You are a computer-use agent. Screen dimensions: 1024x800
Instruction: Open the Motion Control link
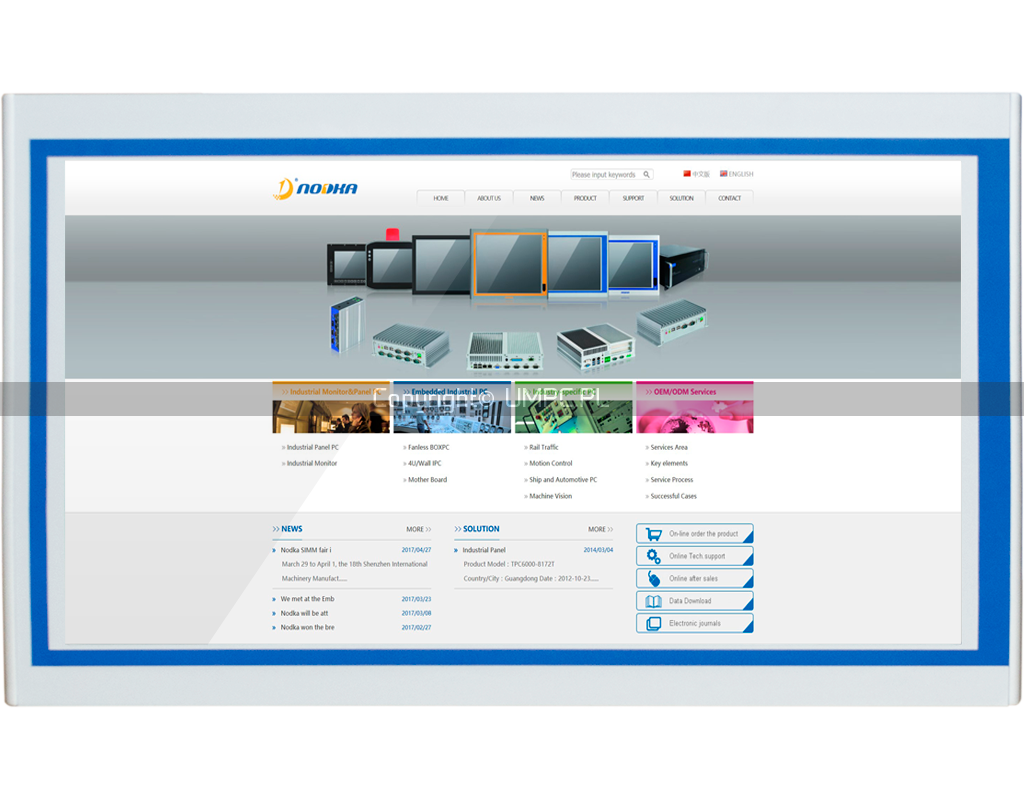click(551, 463)
